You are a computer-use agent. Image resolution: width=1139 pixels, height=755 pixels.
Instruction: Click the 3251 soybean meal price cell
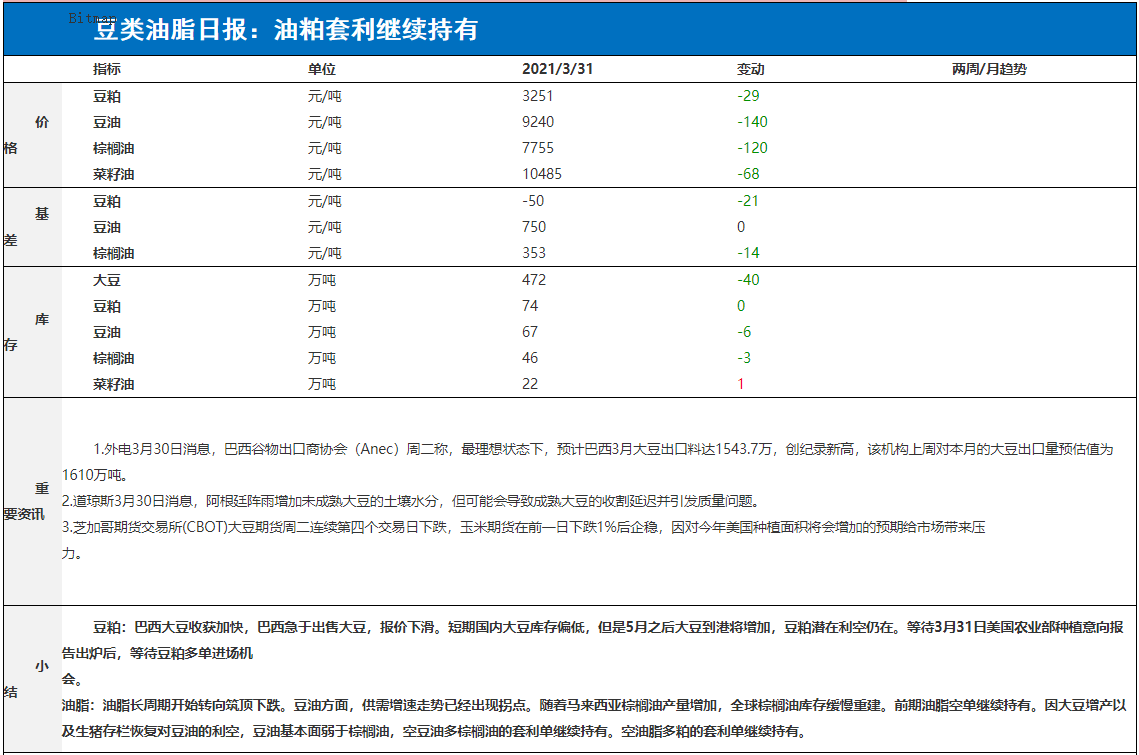538,96
